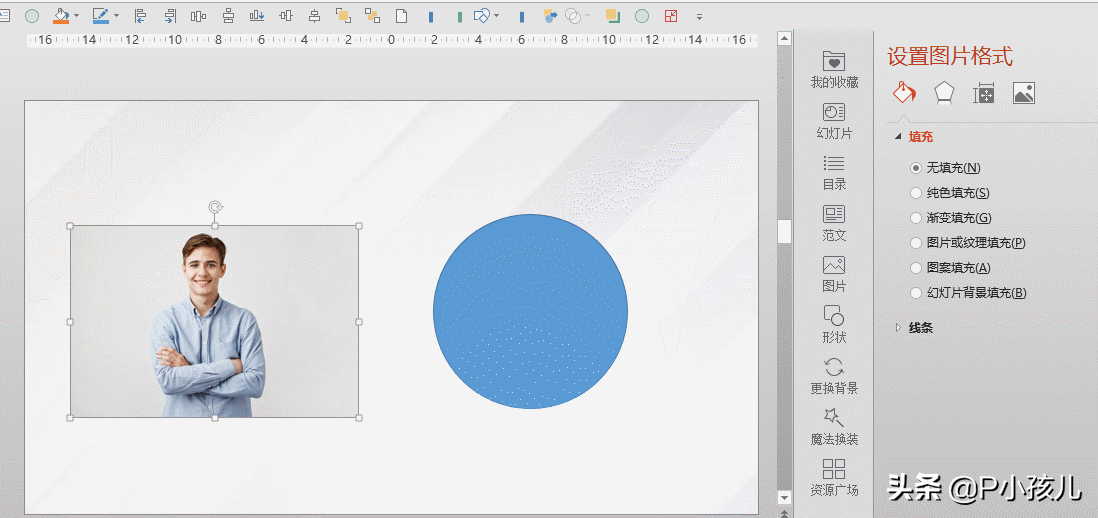
Task: Select the 渐变填充(G) gradient fill option
Action: pyautogui.click(x=950, y=218)
